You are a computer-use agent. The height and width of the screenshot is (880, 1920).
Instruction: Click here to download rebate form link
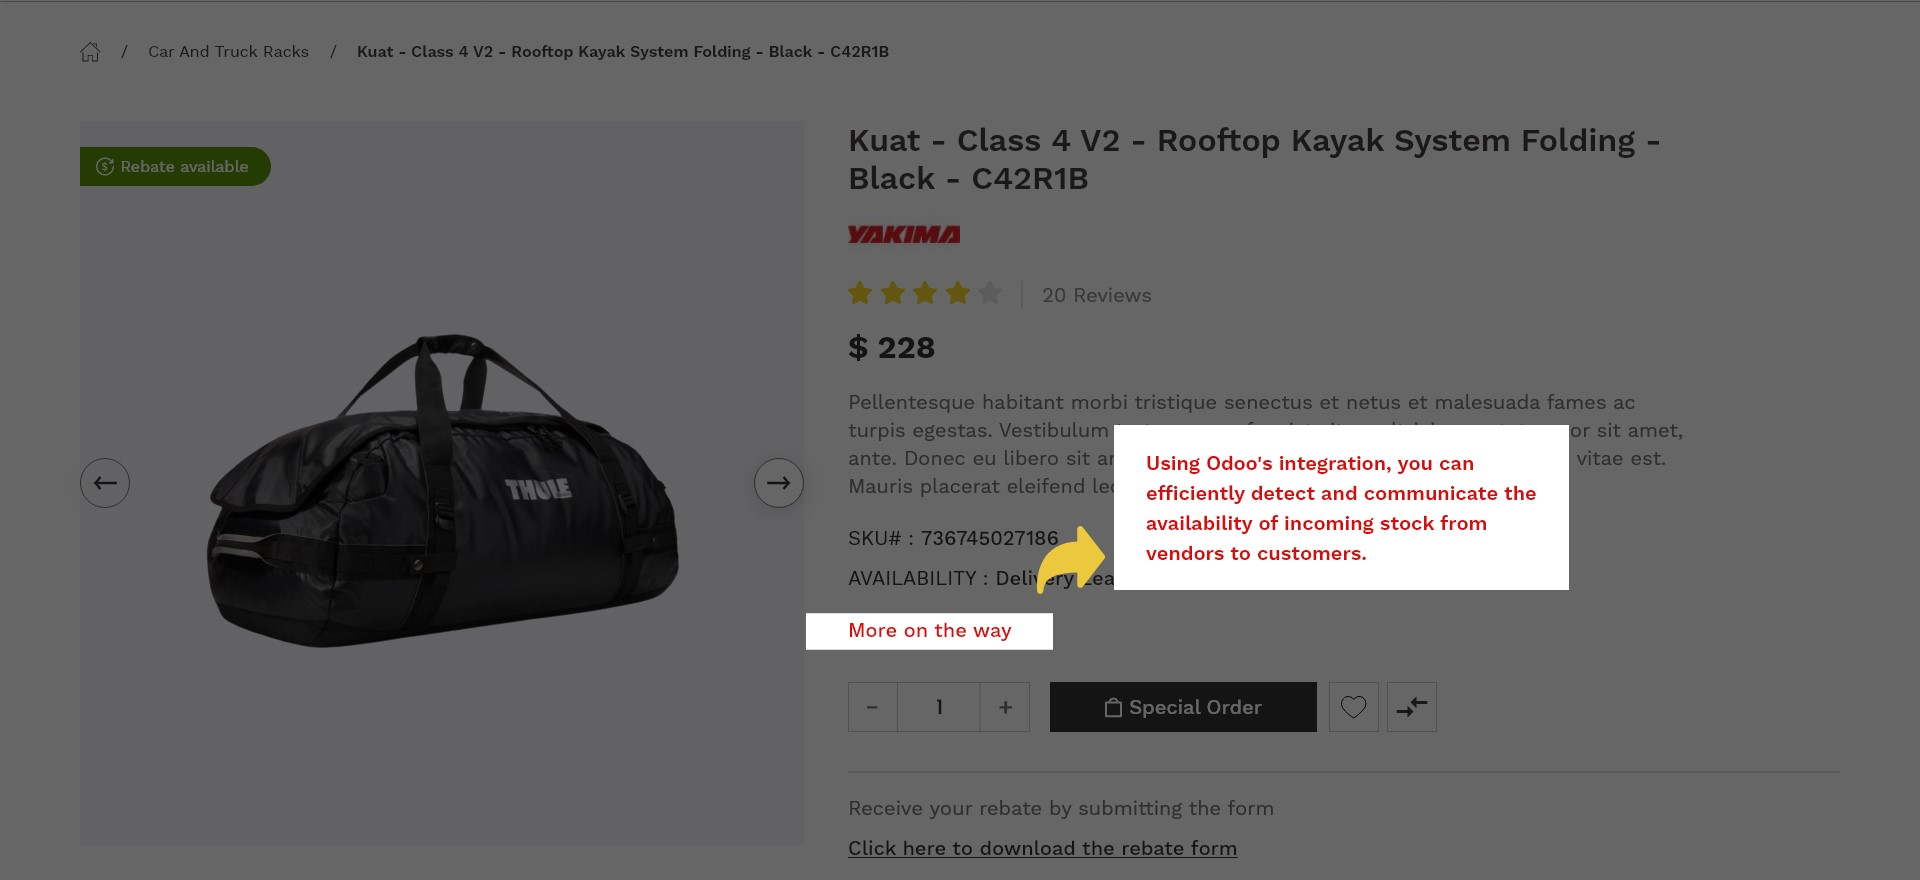(1042, 848)
